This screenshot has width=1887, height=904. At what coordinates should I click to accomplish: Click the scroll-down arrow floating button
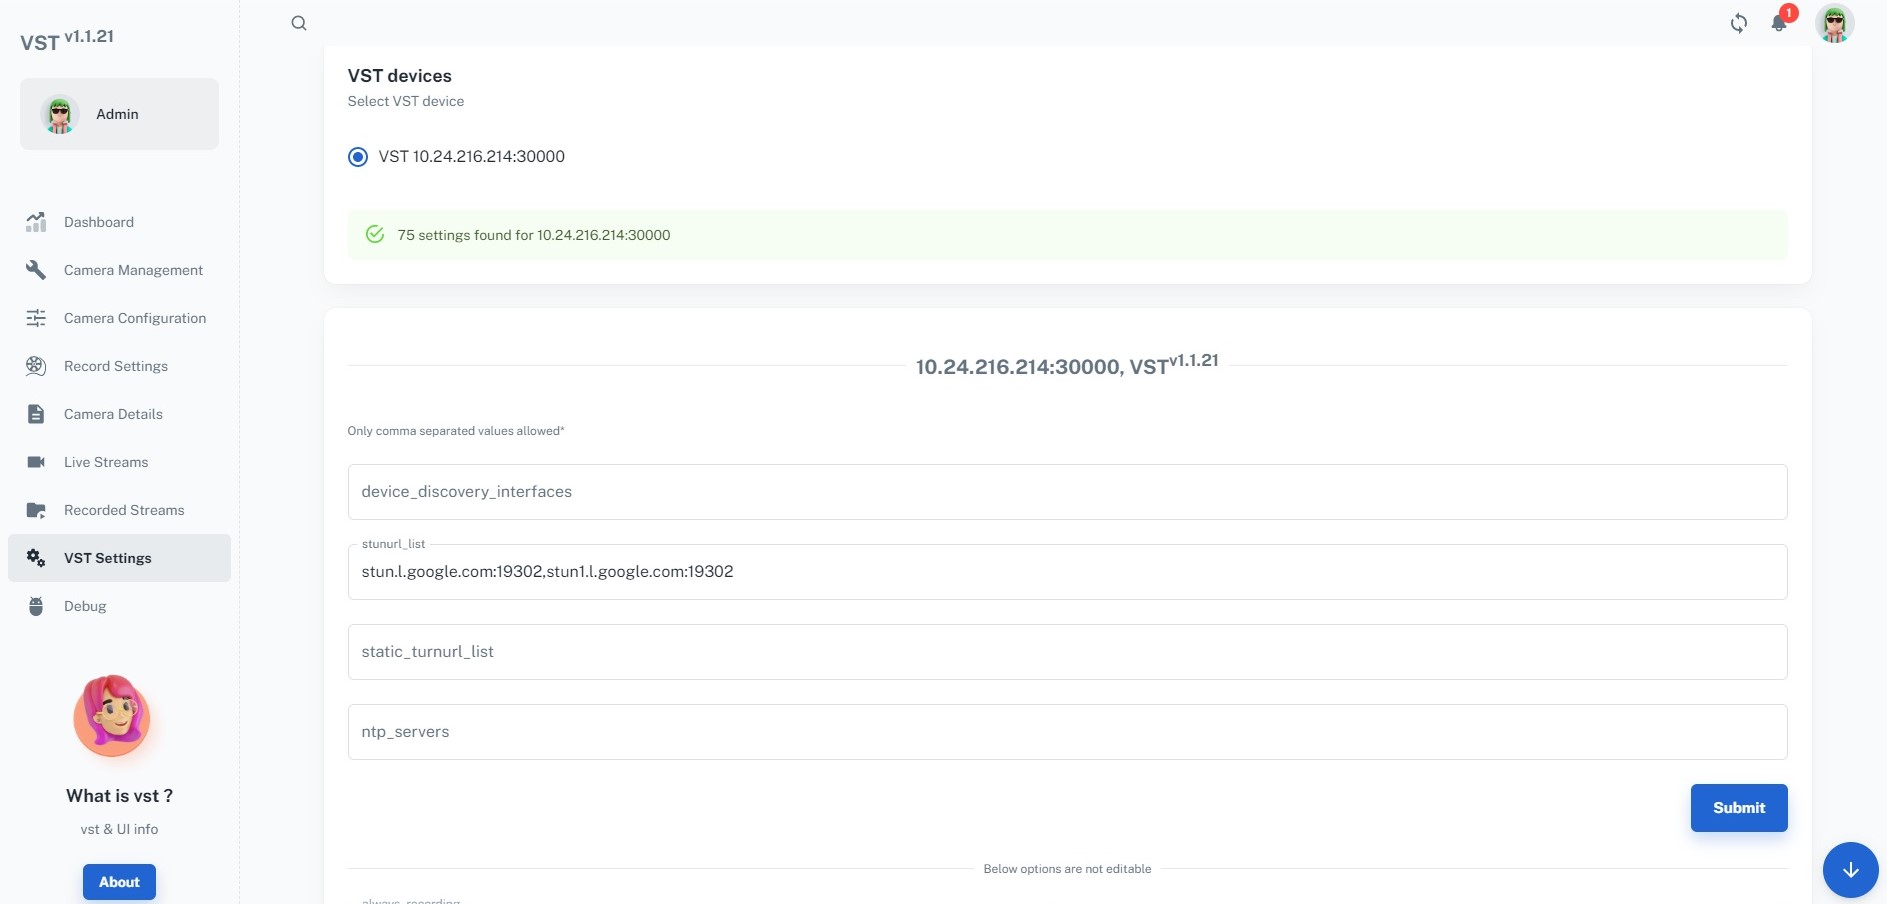1850,869
